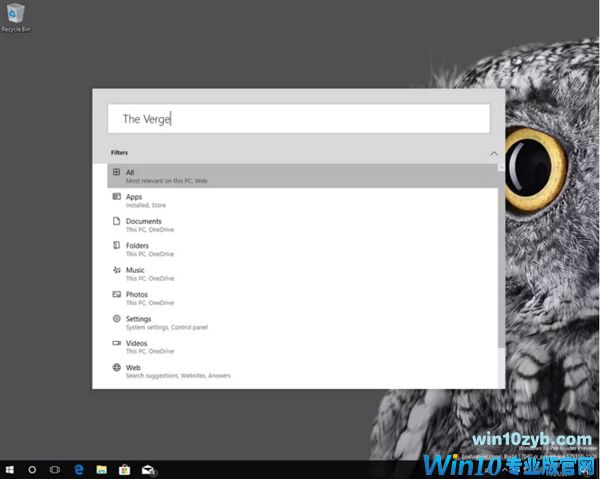Image resolution: width=600 pixels, height=479 pixels.
Task: Open the Store app from taskbar
Action: click(x=124, y=469)
